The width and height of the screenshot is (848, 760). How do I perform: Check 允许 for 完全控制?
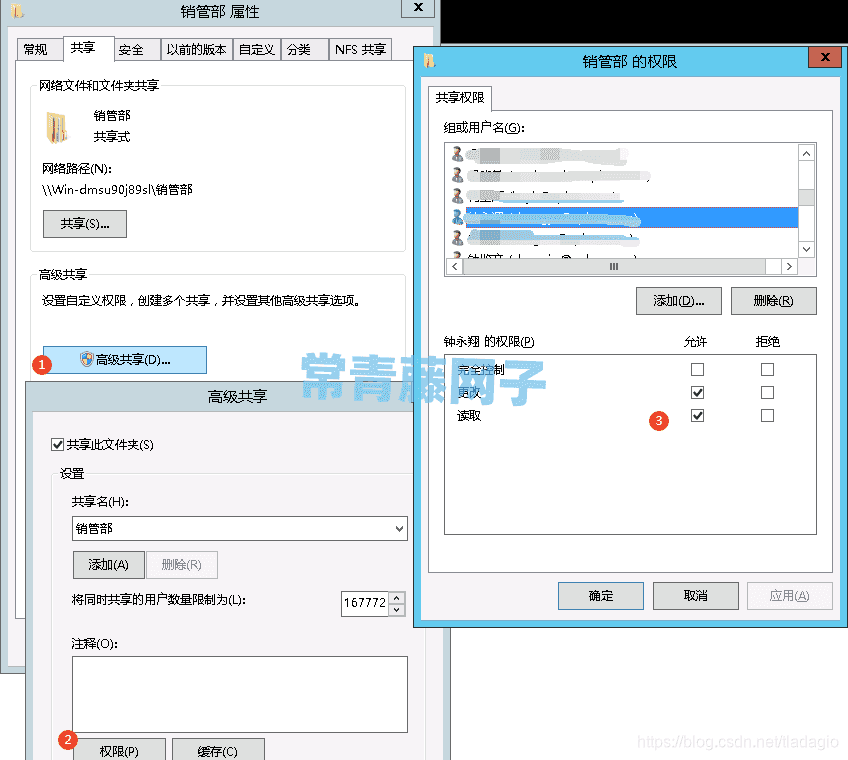click(x=698, y=369)
